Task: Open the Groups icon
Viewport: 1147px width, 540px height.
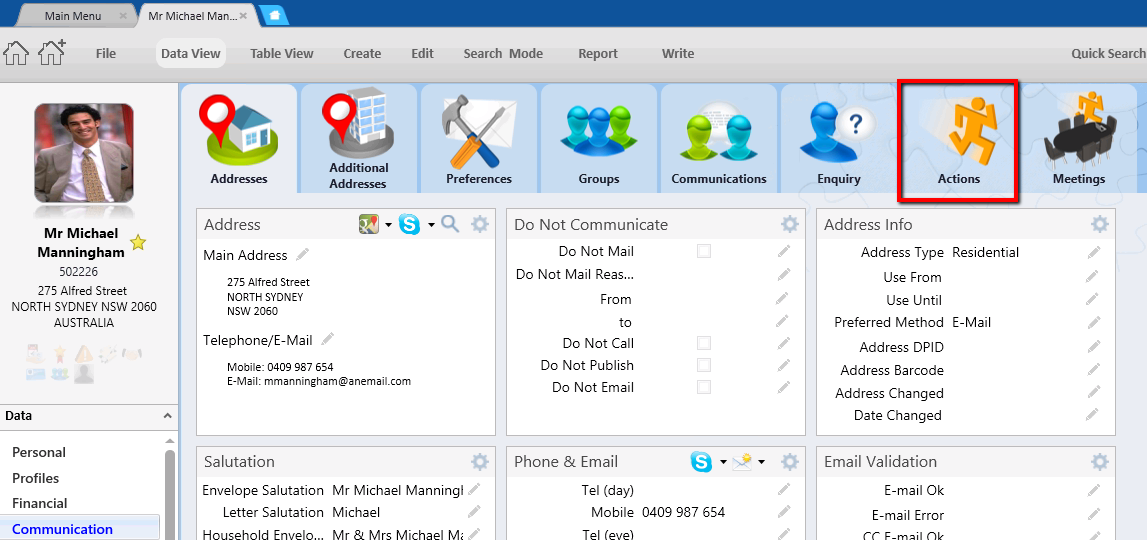Action: tap(598, 140)
